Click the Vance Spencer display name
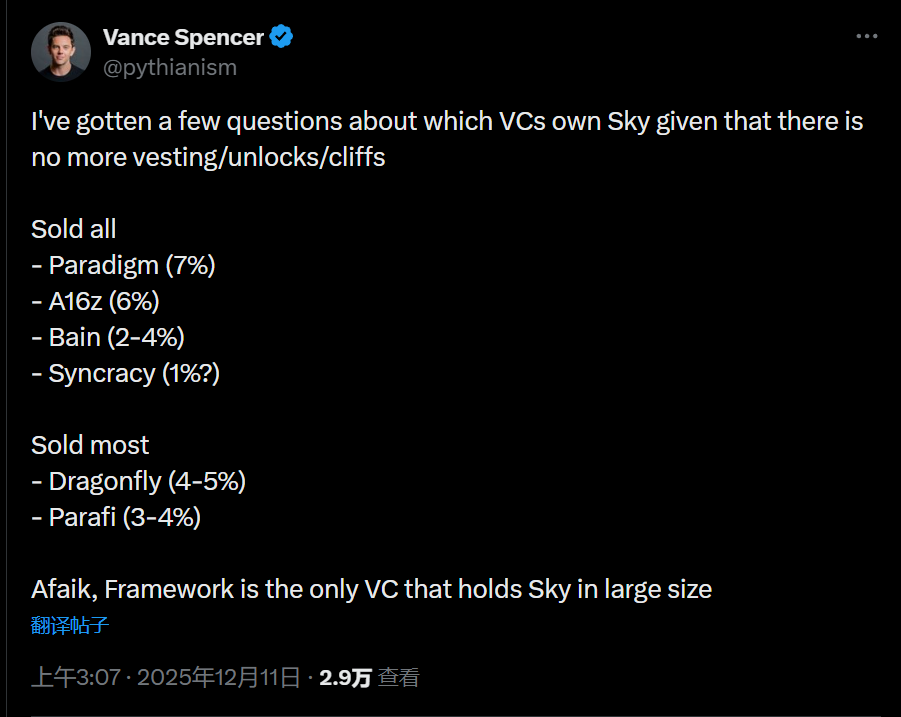 (183, 38)
